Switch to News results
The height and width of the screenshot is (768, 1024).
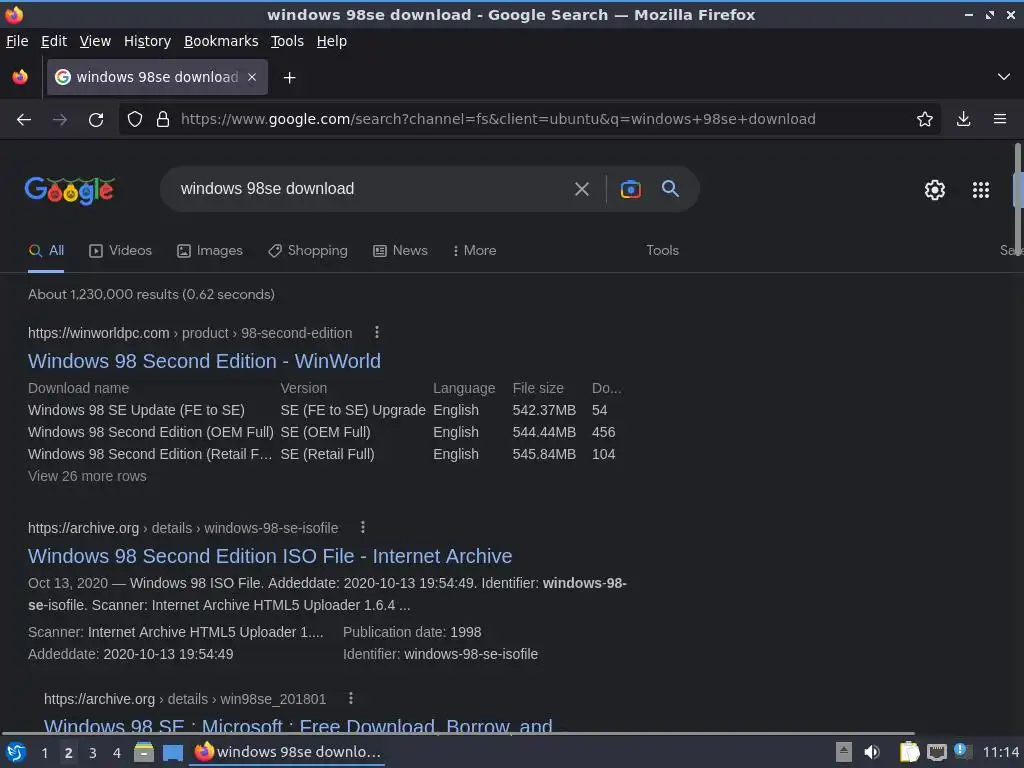coord(400,251)
